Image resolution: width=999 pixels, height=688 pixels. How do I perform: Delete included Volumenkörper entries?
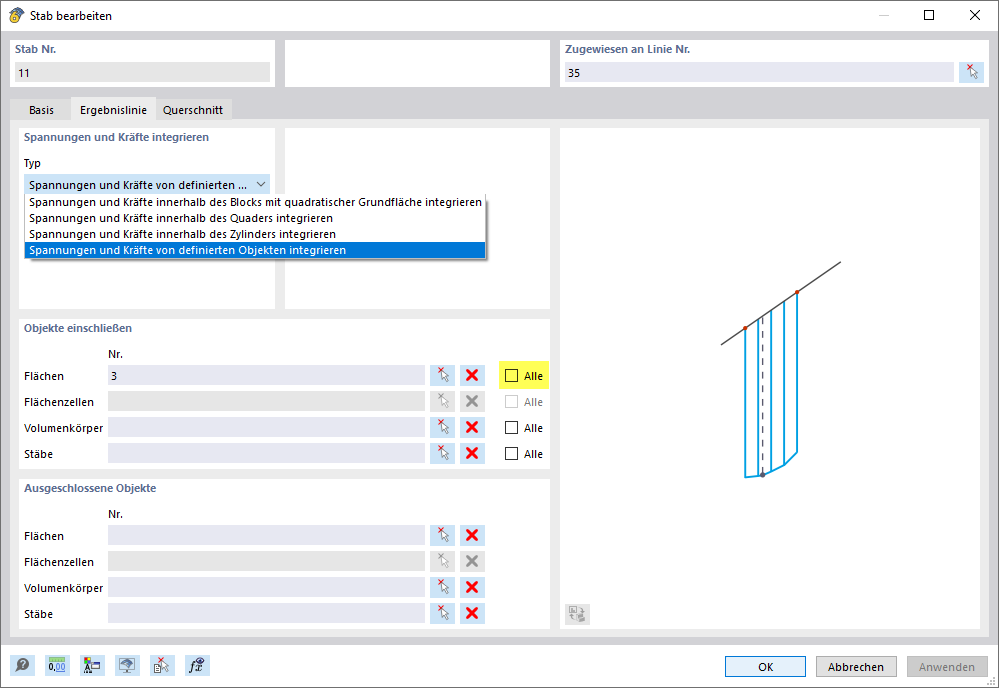[472, 427]
